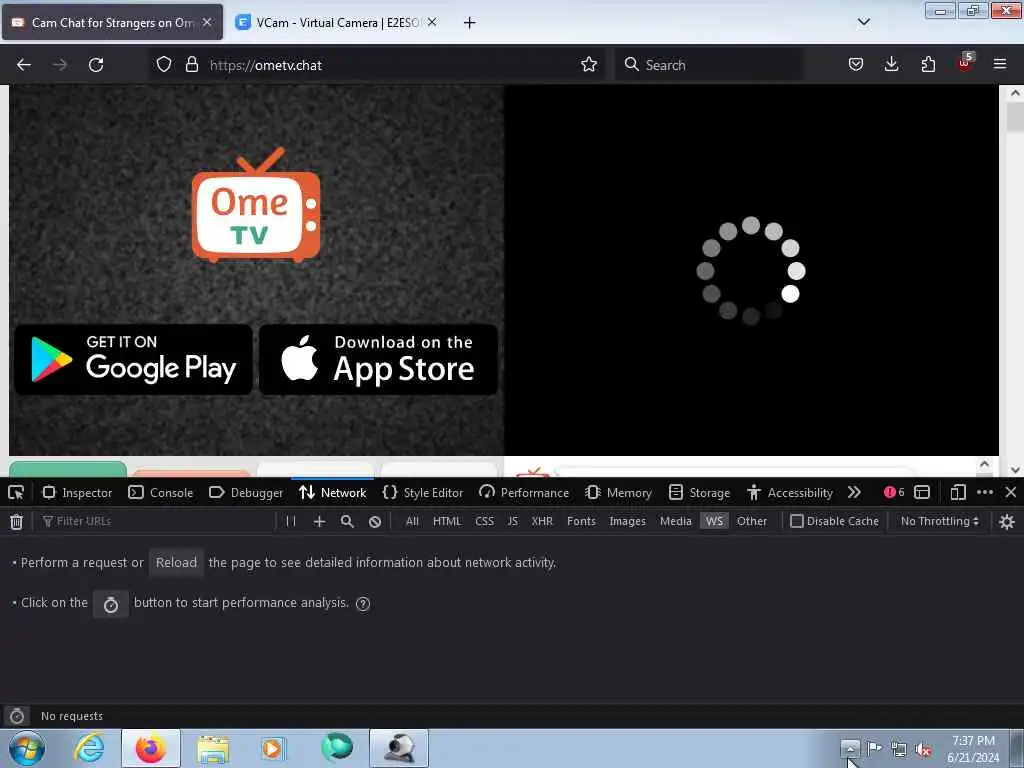Click the browser Search box
1024x768 pixels.
709,65
